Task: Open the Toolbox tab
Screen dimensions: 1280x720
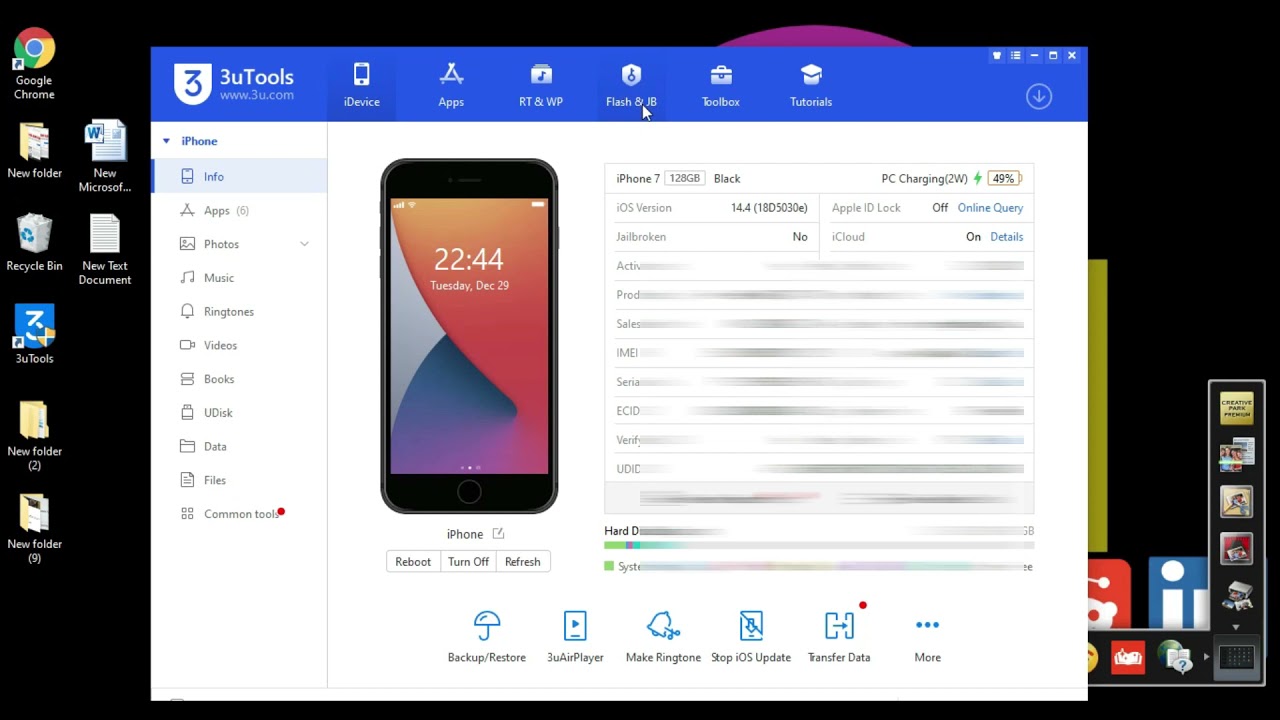Action: pos(721,85)
